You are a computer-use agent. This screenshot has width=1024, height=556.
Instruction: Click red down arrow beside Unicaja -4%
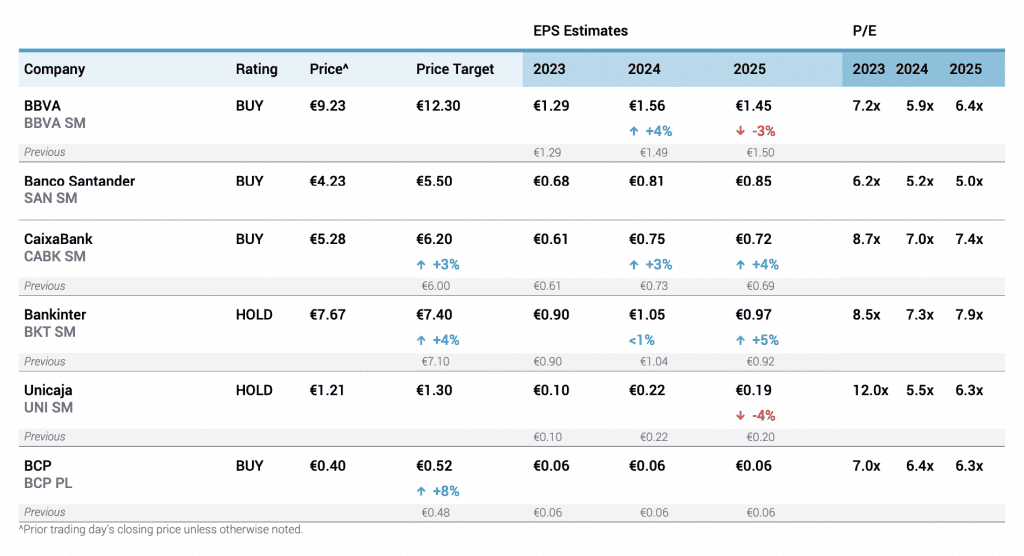740,416
